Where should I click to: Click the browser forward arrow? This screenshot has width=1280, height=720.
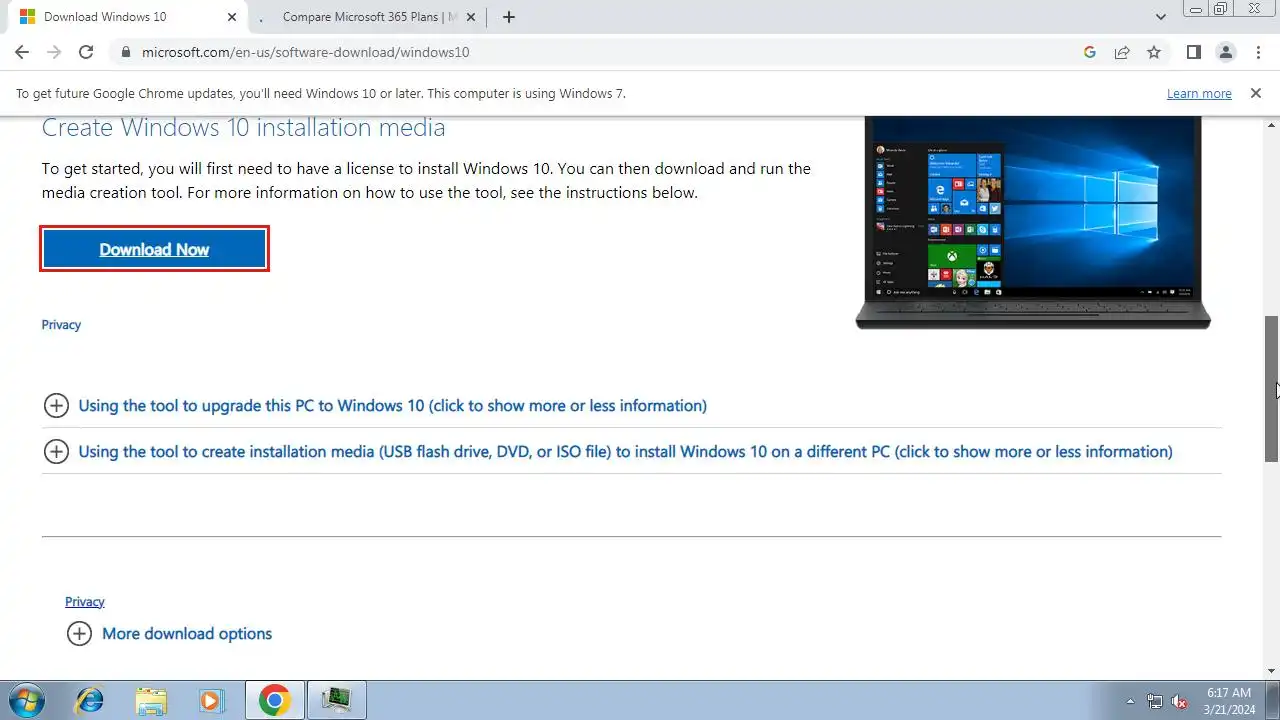[x=54, y=52]
